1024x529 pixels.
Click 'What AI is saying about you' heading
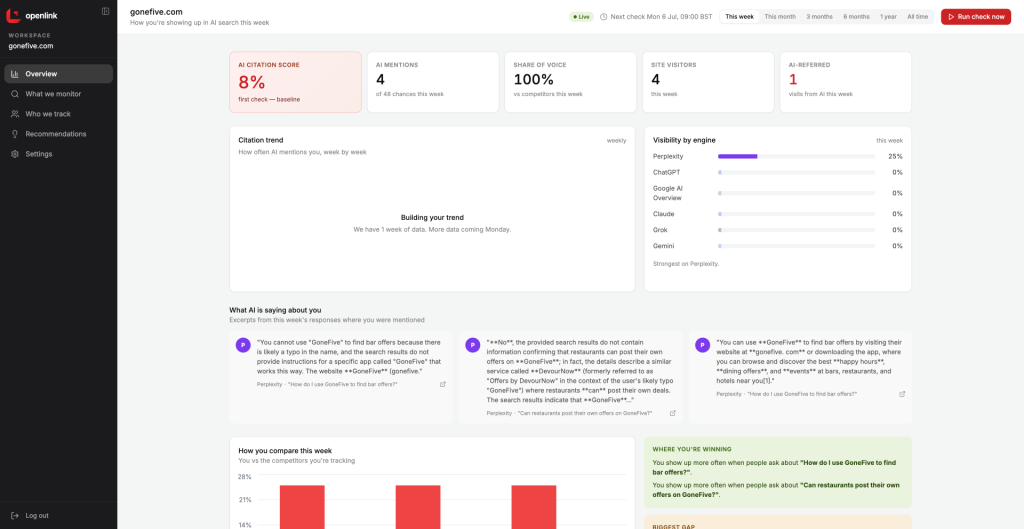pos(275,310)
